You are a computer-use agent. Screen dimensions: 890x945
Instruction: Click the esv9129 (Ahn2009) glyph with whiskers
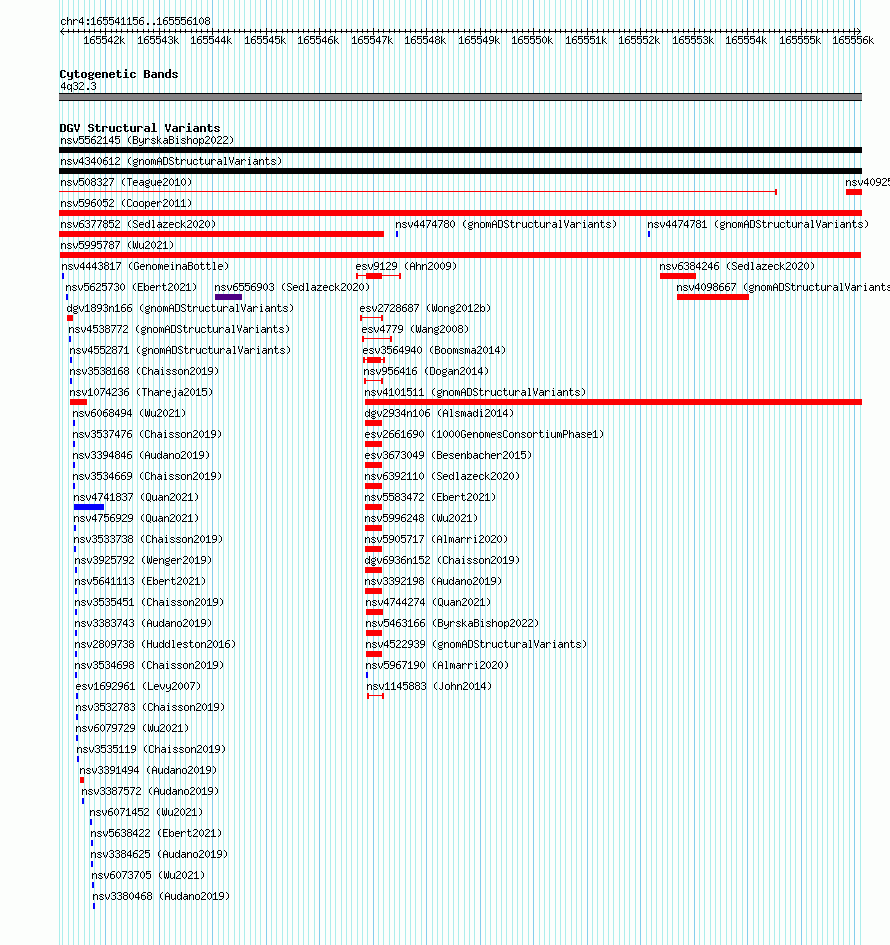click(378, 276)
